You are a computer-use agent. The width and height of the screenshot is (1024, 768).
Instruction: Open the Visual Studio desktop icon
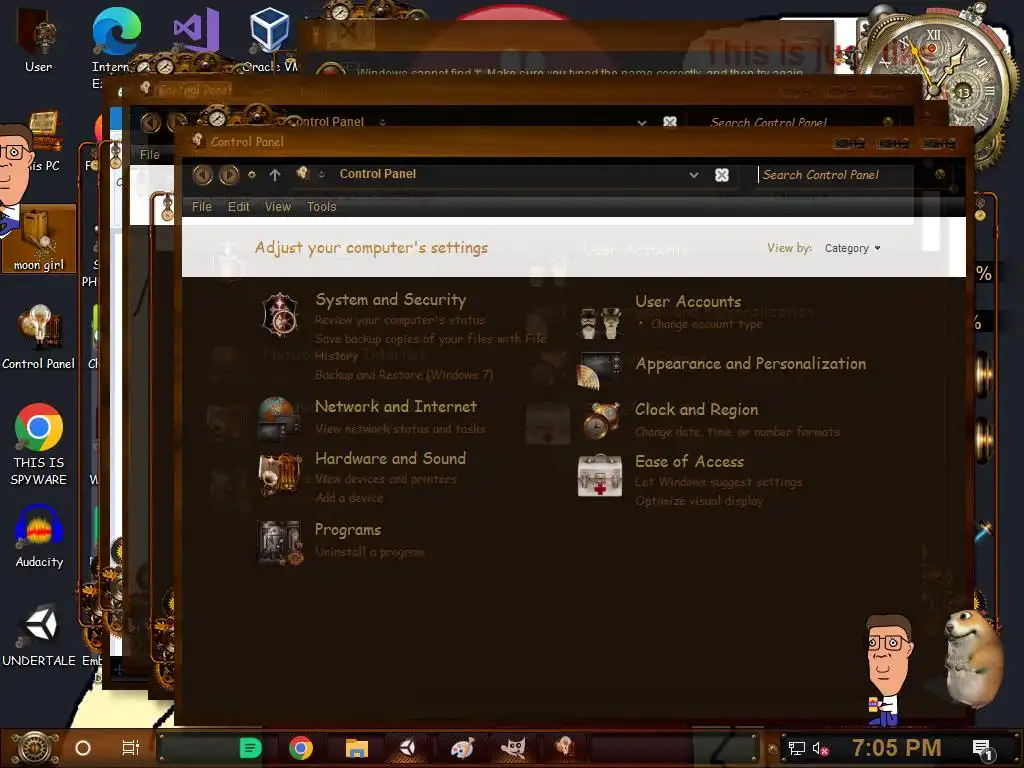coord(196,31)
